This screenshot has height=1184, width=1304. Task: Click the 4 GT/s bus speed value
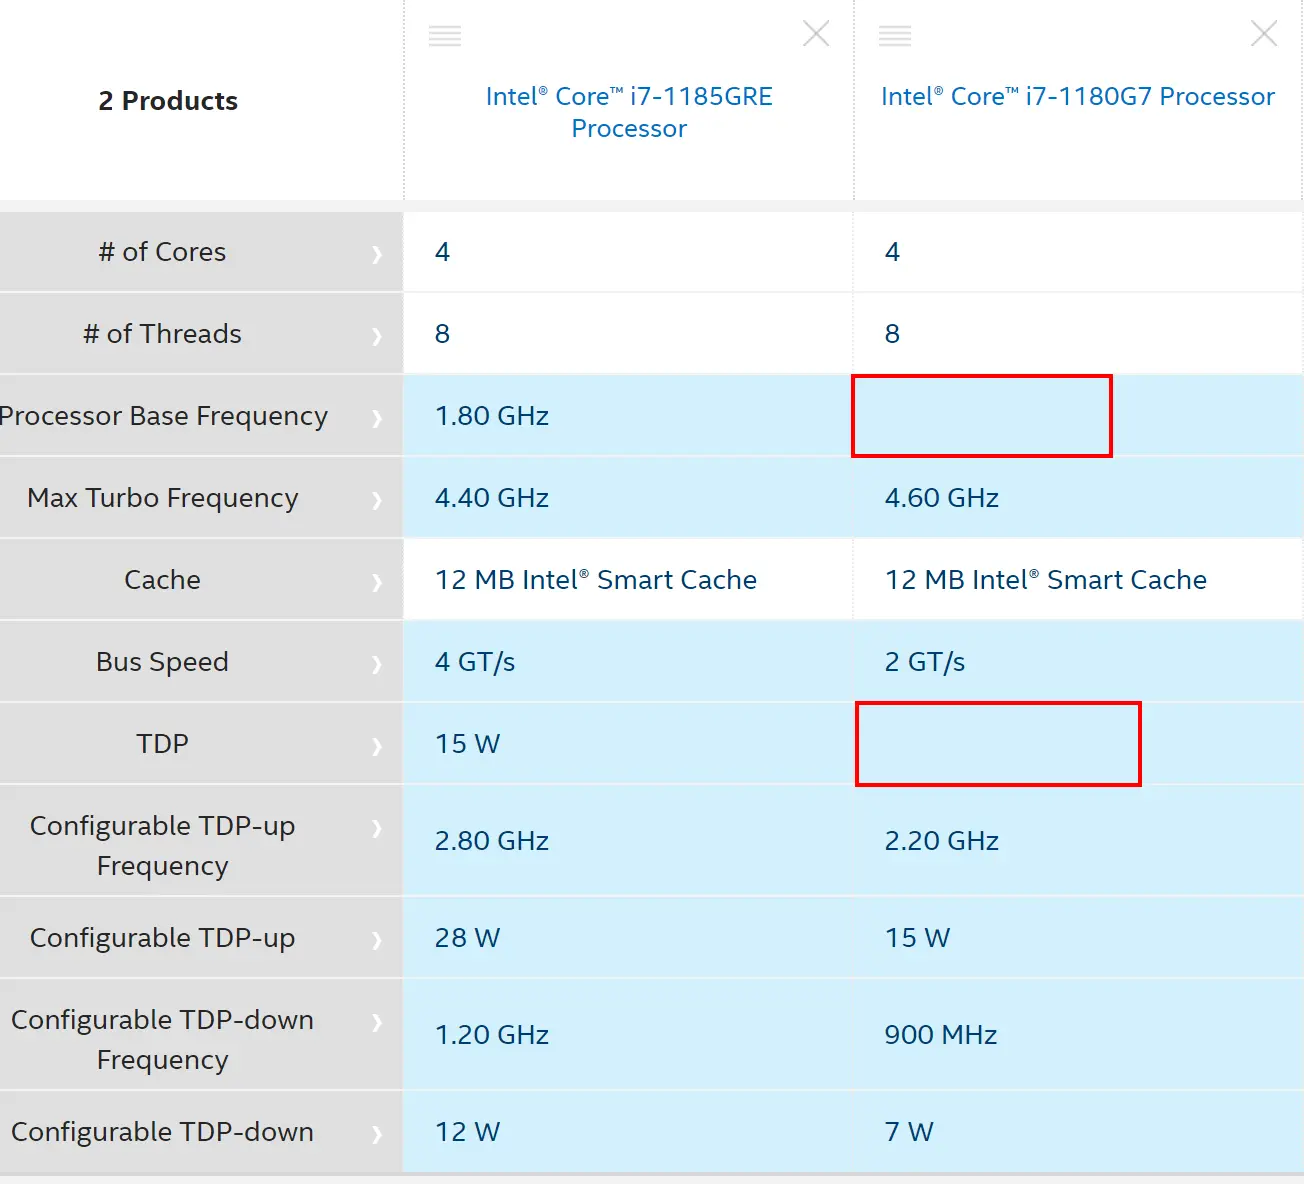click(475, 662)
